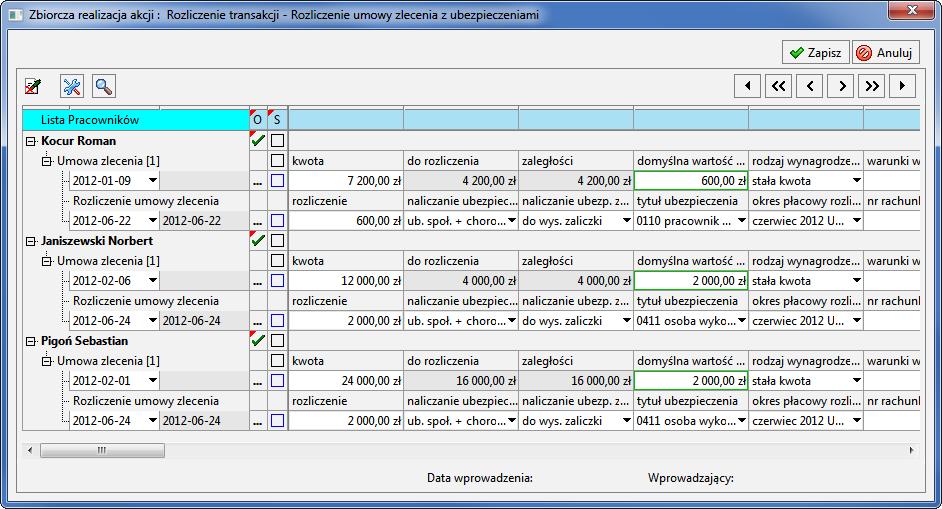The height and width of the screenshot is (509, 942).
Task: Click the horizontal scrollbar thumb
Action: click(x=102, y=450)
